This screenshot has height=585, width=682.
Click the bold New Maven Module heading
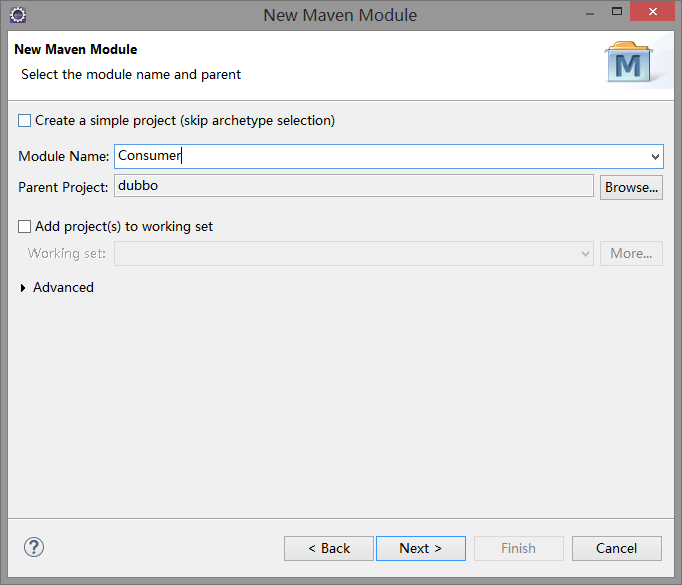76,50
